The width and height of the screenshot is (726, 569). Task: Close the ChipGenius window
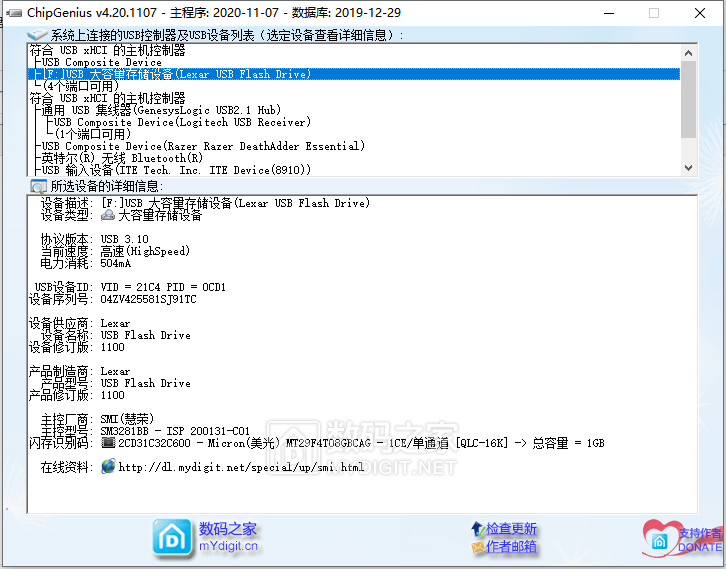(x=700, y=13)
